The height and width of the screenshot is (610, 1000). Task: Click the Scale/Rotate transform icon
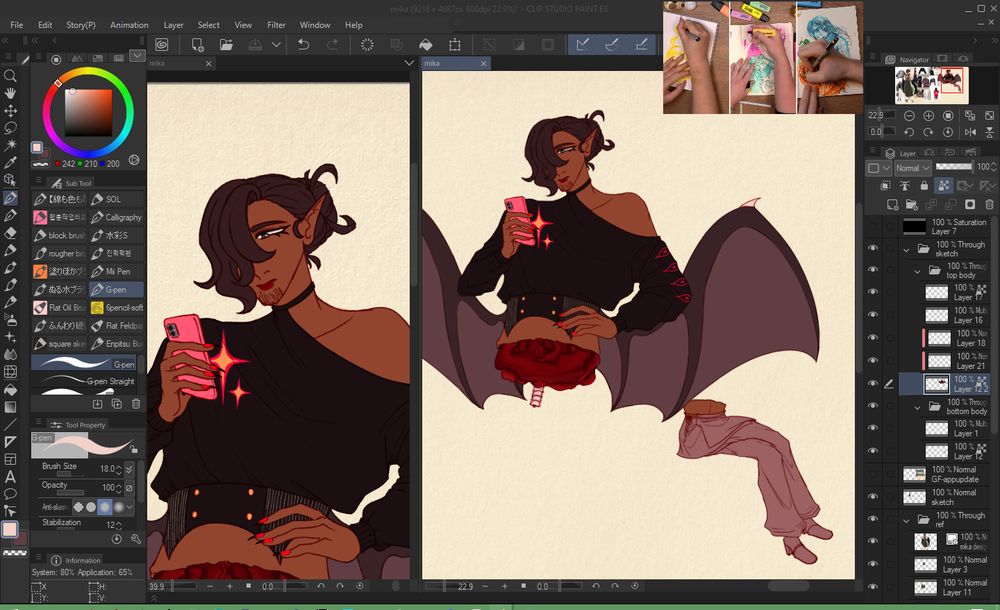[455, 45]
